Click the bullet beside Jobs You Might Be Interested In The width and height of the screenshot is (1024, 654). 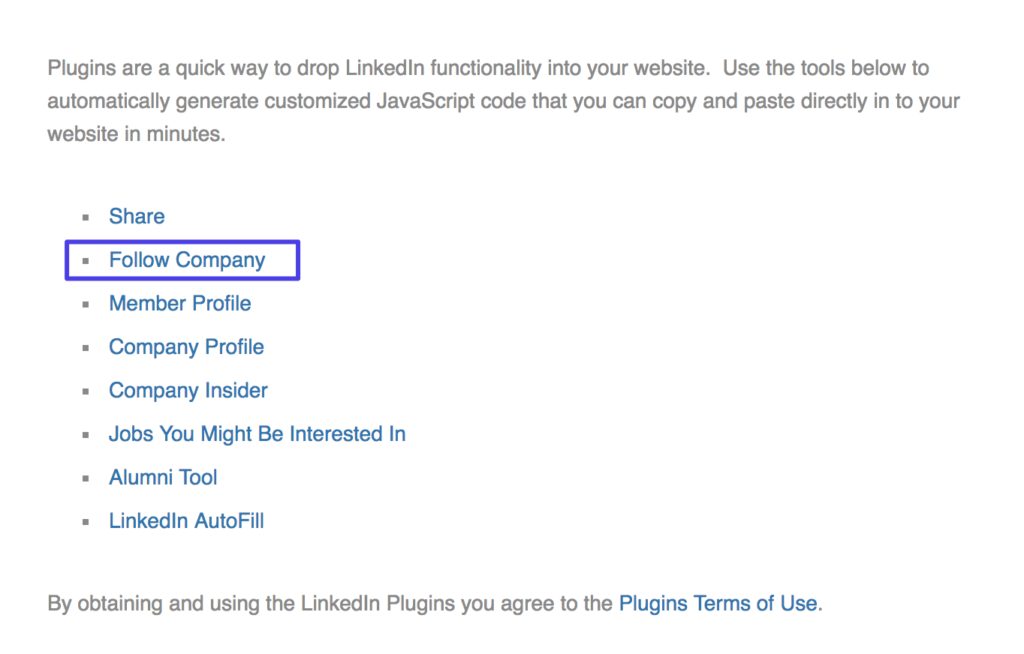pyautogui.click(x=86, y=435)
